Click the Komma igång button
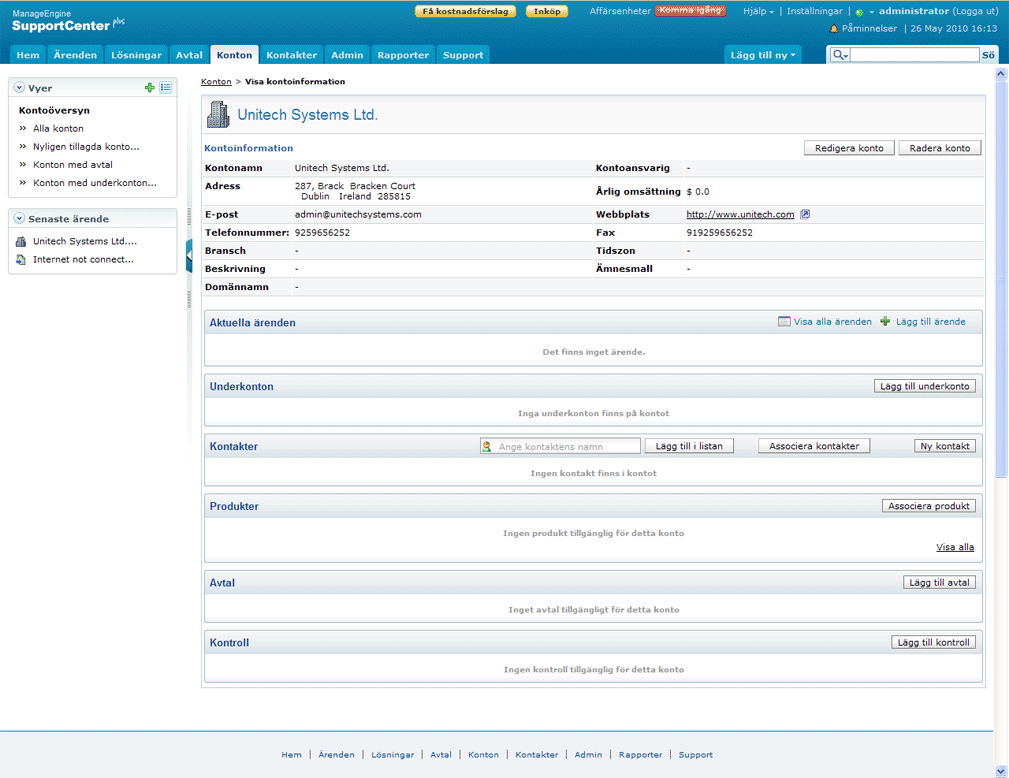1009x778 pixels. [x=690, y=10]
